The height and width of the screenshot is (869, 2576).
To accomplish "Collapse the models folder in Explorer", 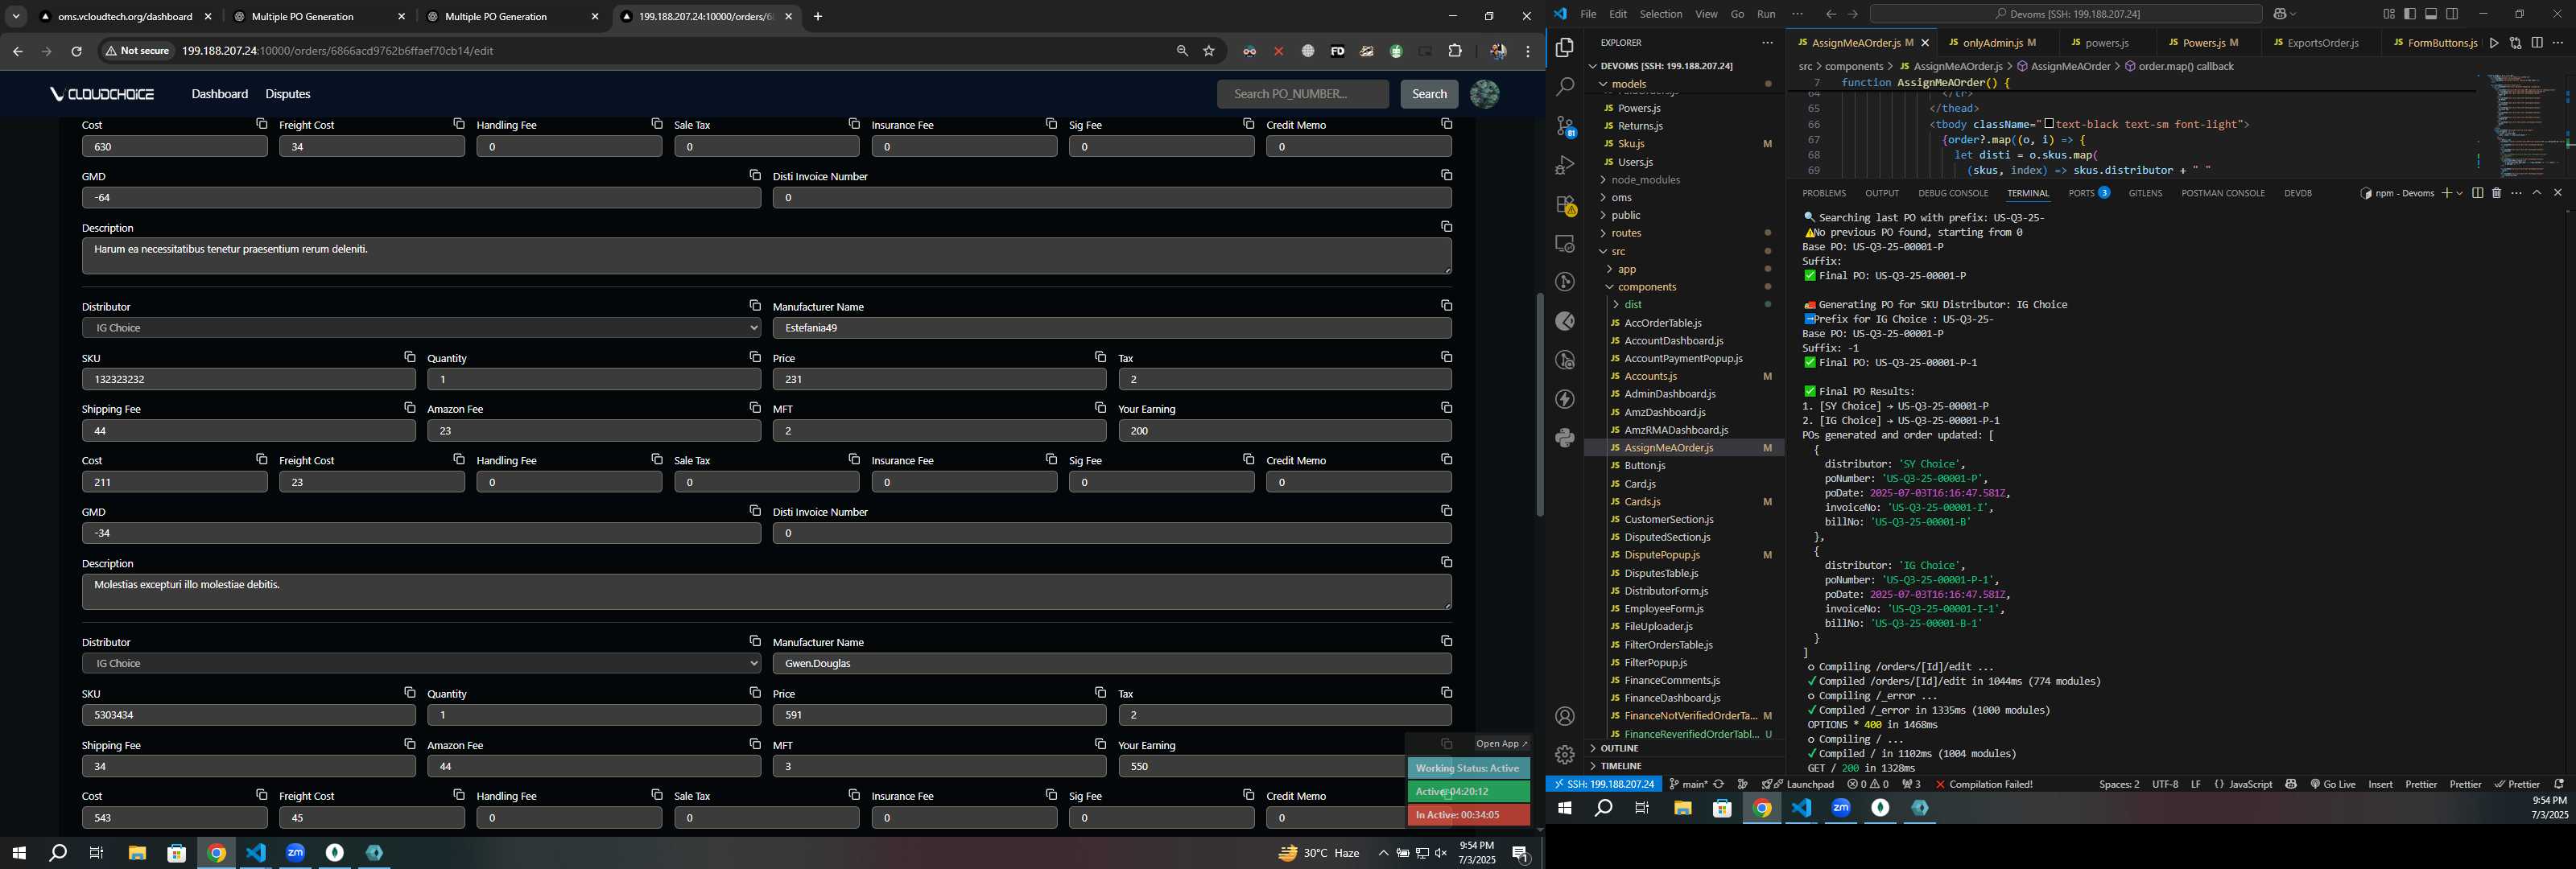I will pyautogui.click(x=1628, y=84).
